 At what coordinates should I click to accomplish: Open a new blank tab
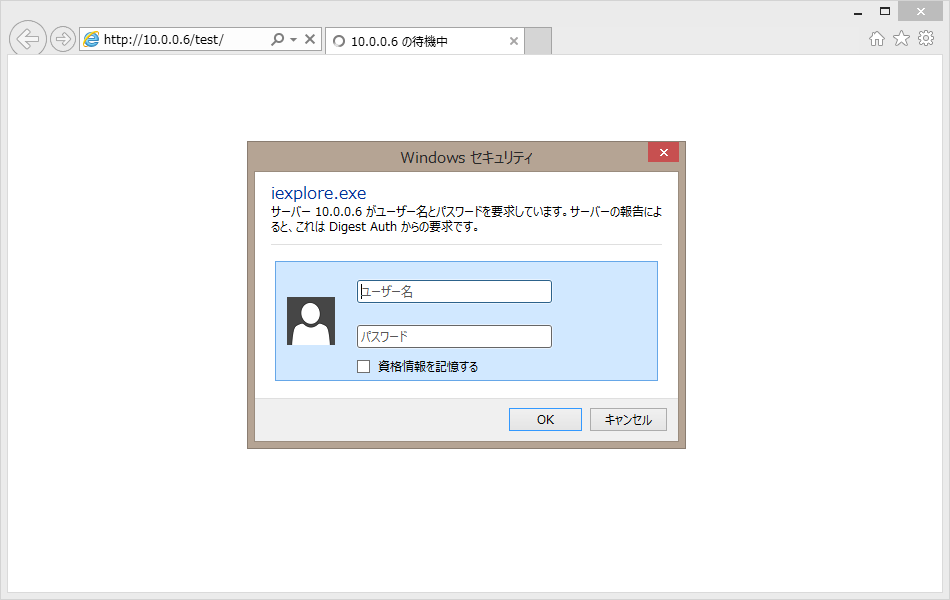538,42
